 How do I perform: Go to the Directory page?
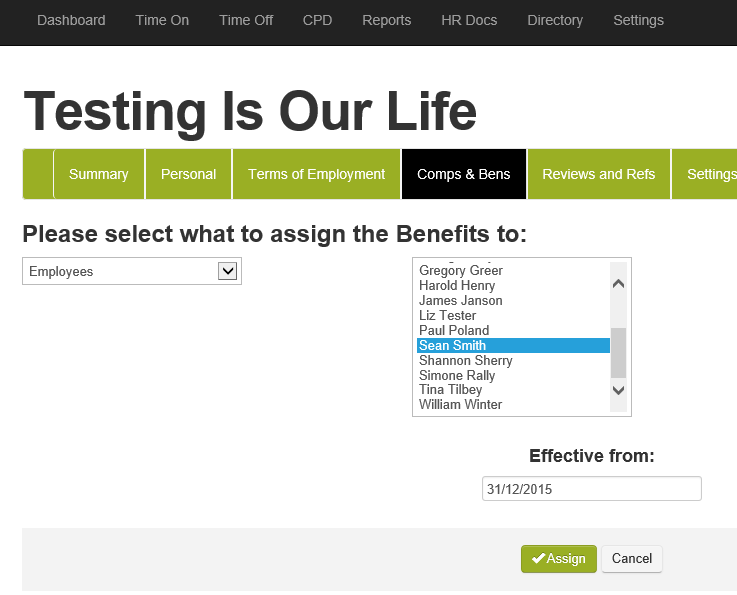[555, 20]
